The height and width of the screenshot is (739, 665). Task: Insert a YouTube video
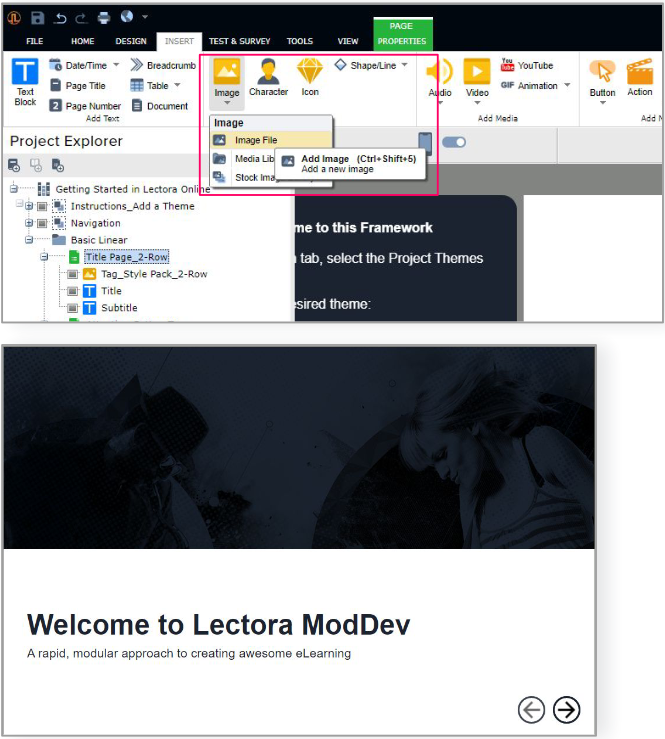pyautogui.click(x=527, y=66)
